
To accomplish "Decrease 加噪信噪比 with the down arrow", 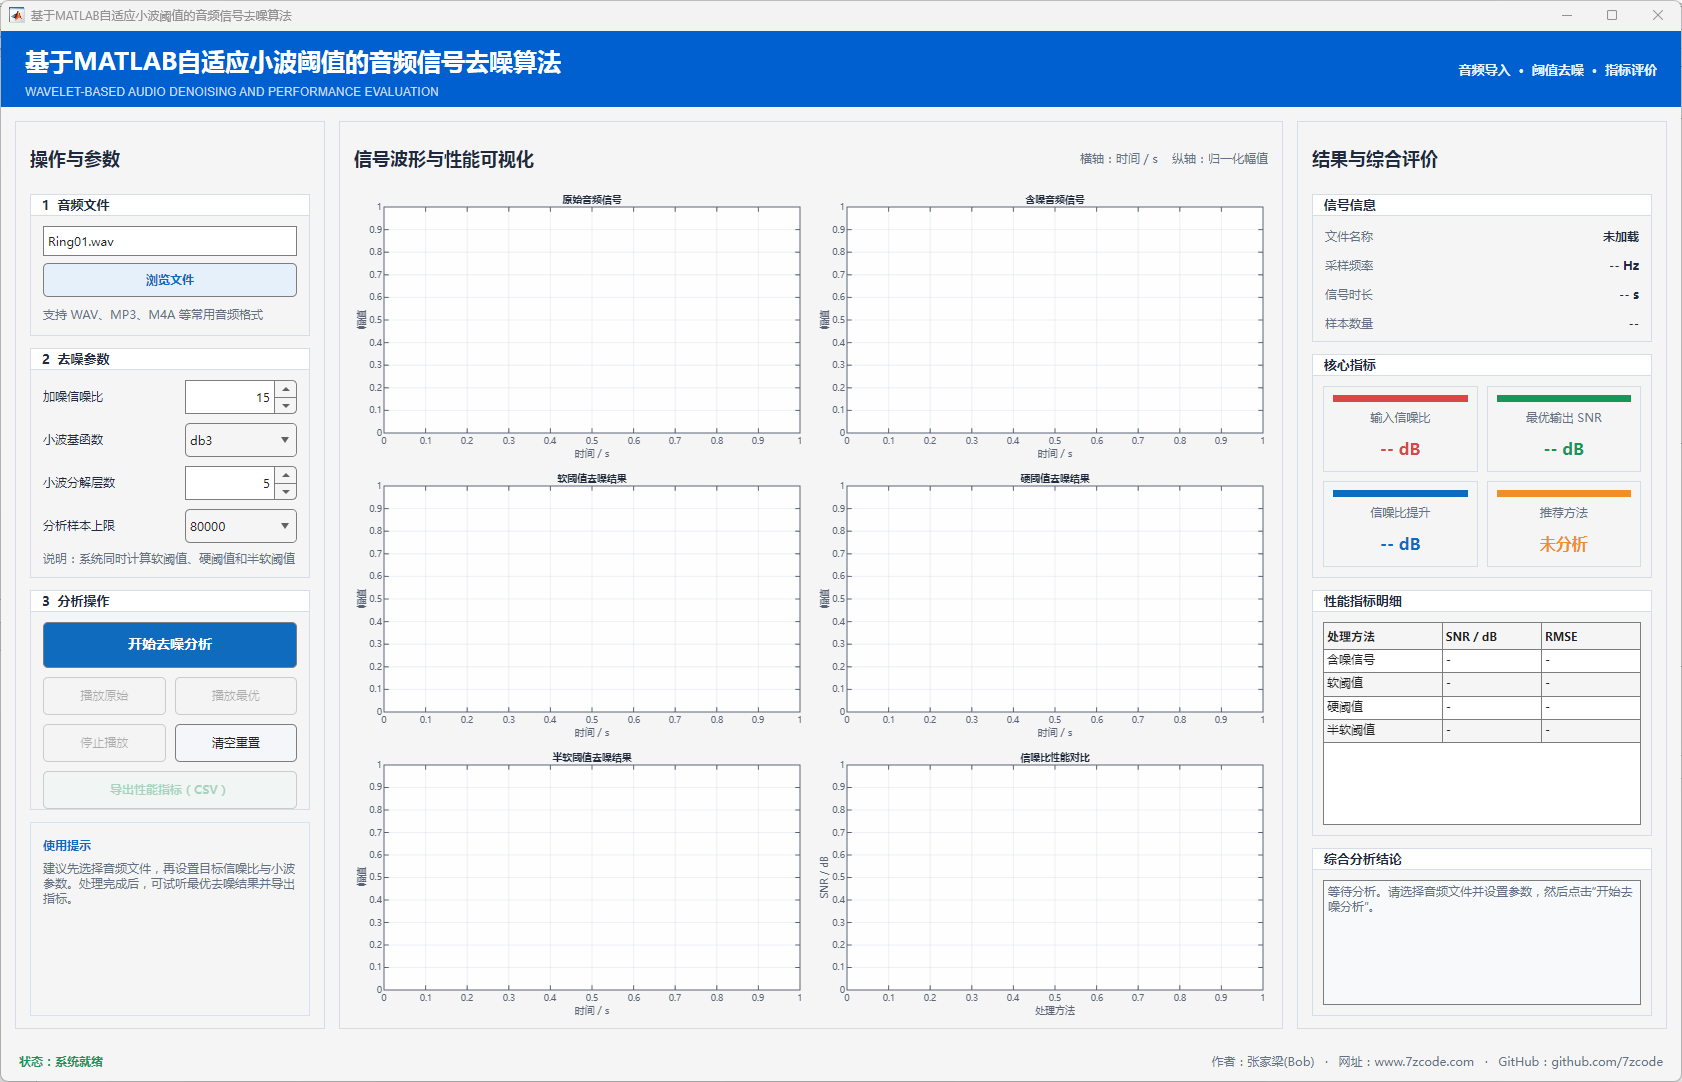I will [x=286, y=406].
